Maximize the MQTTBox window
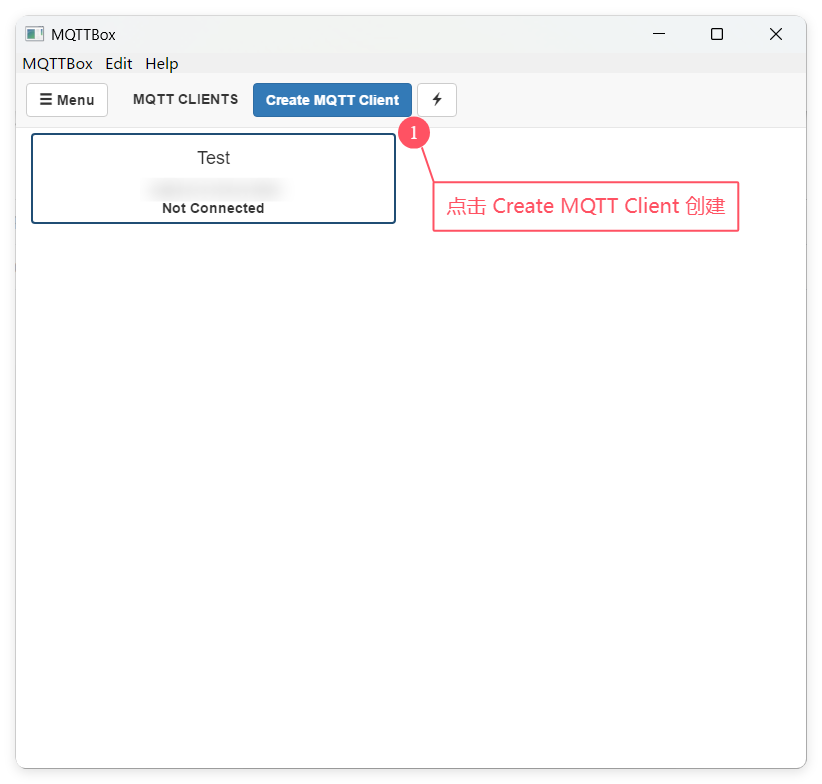This screenshot has height=784, width=822. (x=716, y=34)
